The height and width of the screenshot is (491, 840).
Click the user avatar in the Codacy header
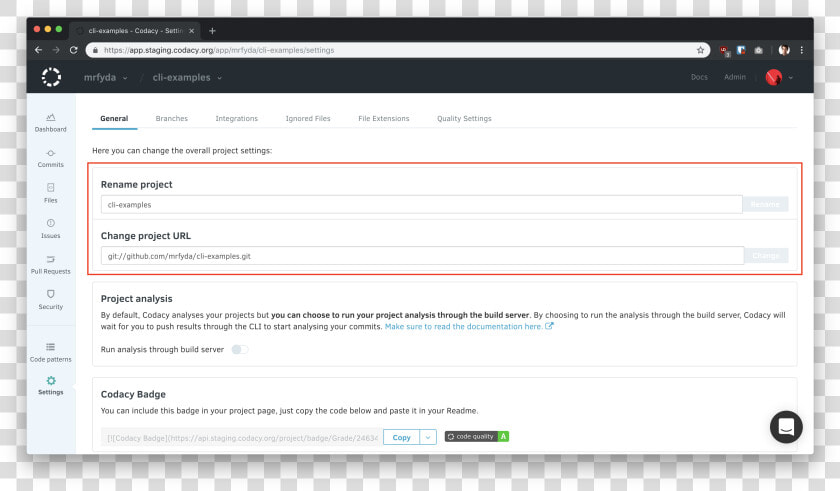774,77
